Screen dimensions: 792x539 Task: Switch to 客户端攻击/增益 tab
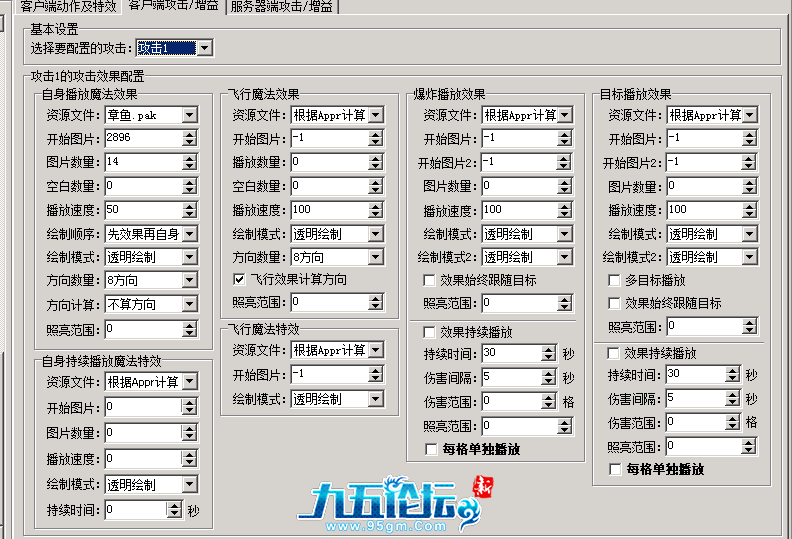click(x=173, y=6)
